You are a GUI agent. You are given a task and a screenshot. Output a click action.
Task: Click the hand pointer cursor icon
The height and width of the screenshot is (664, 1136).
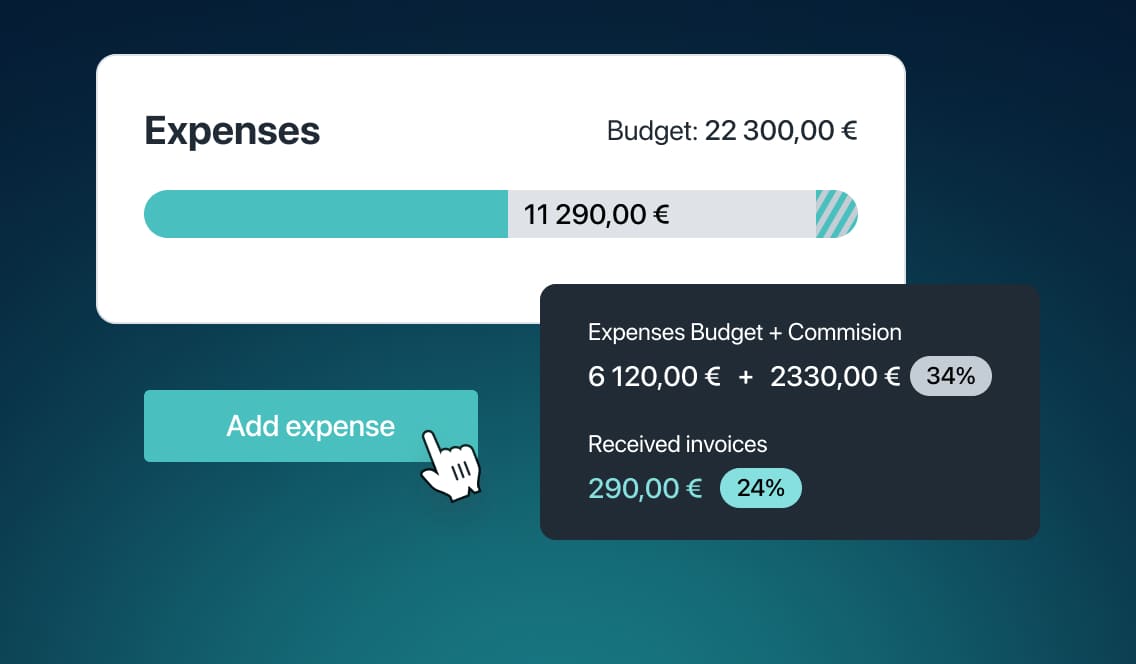[x=451, y=465]
